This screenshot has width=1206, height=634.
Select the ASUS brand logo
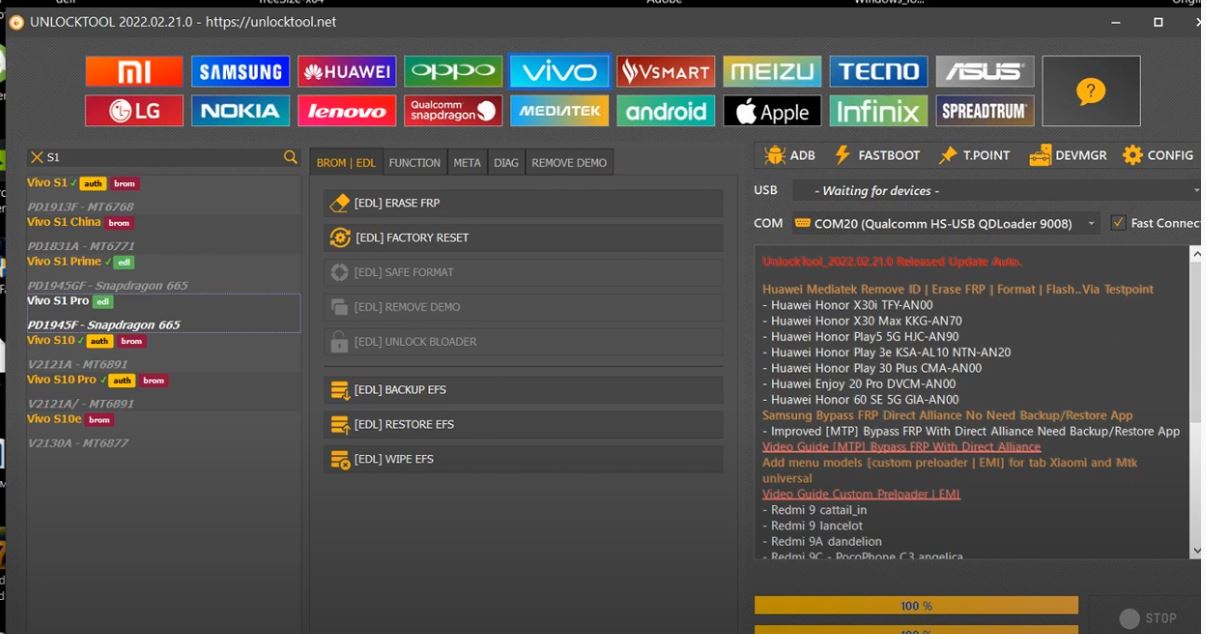[x=985, y=71]
